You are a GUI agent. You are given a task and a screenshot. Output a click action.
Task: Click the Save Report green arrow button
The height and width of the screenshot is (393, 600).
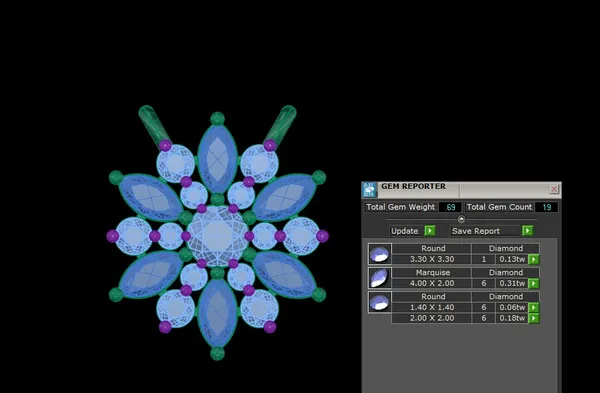[527, 231]
